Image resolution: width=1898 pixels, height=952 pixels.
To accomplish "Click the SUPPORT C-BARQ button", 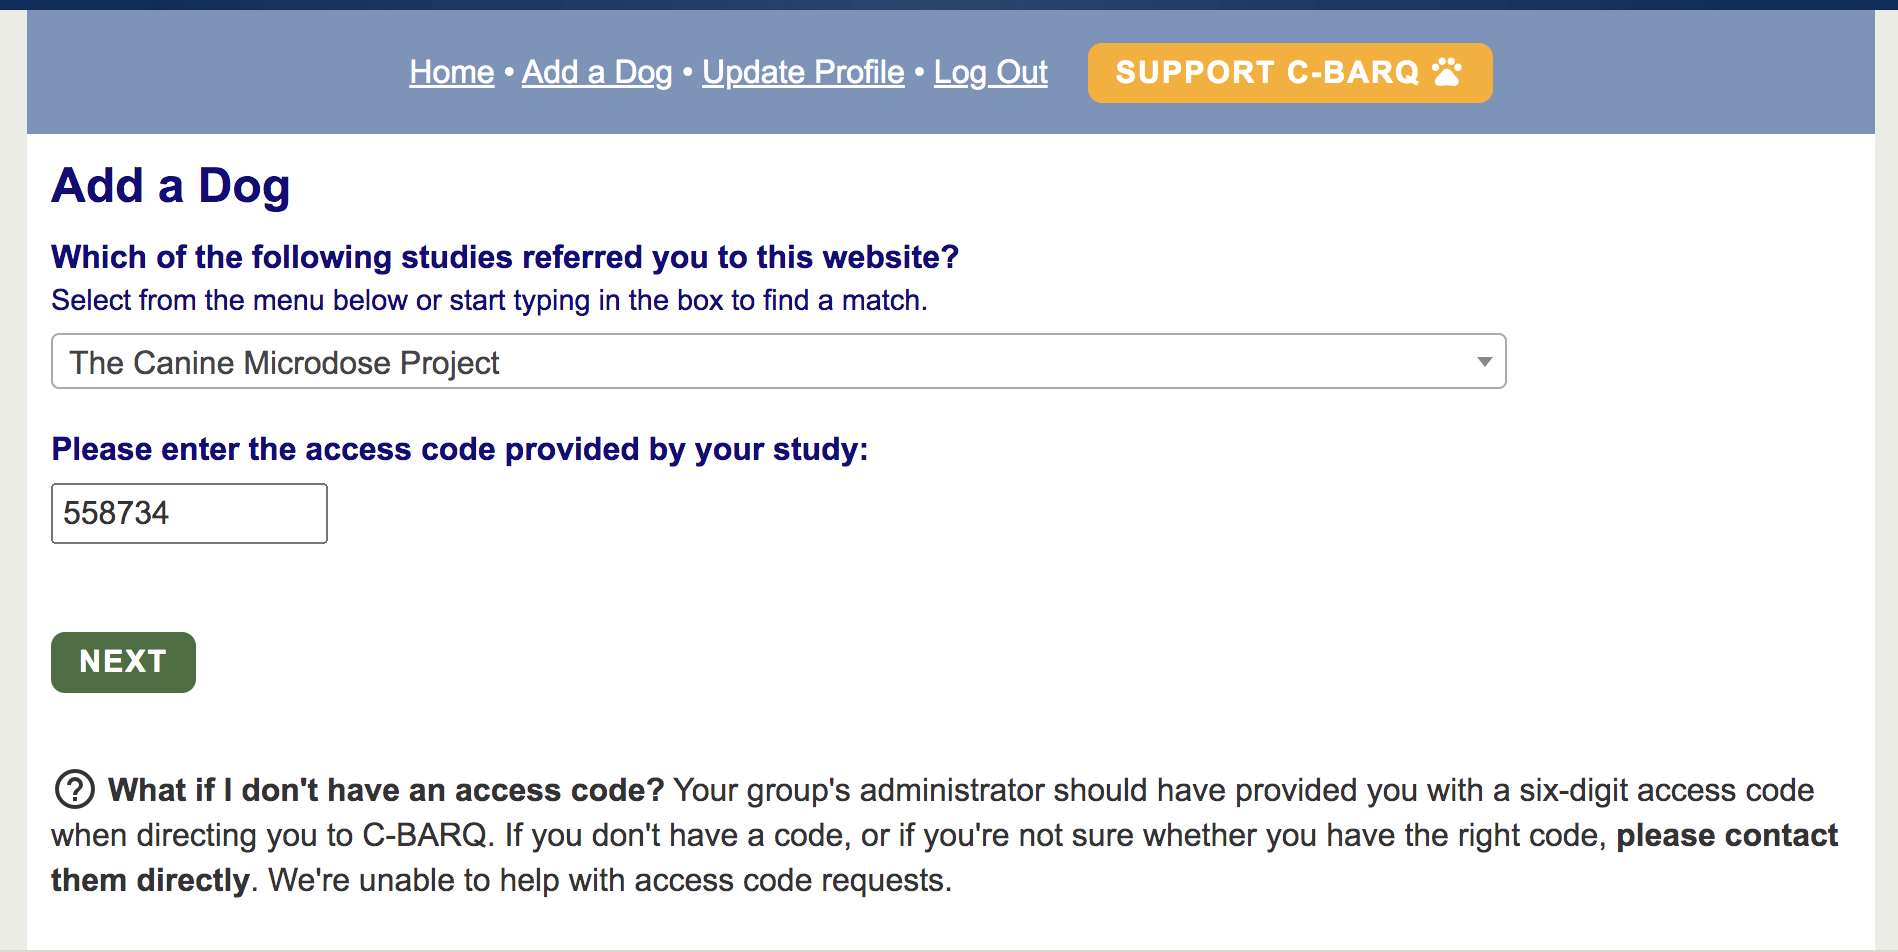I will pos(1290,72).
